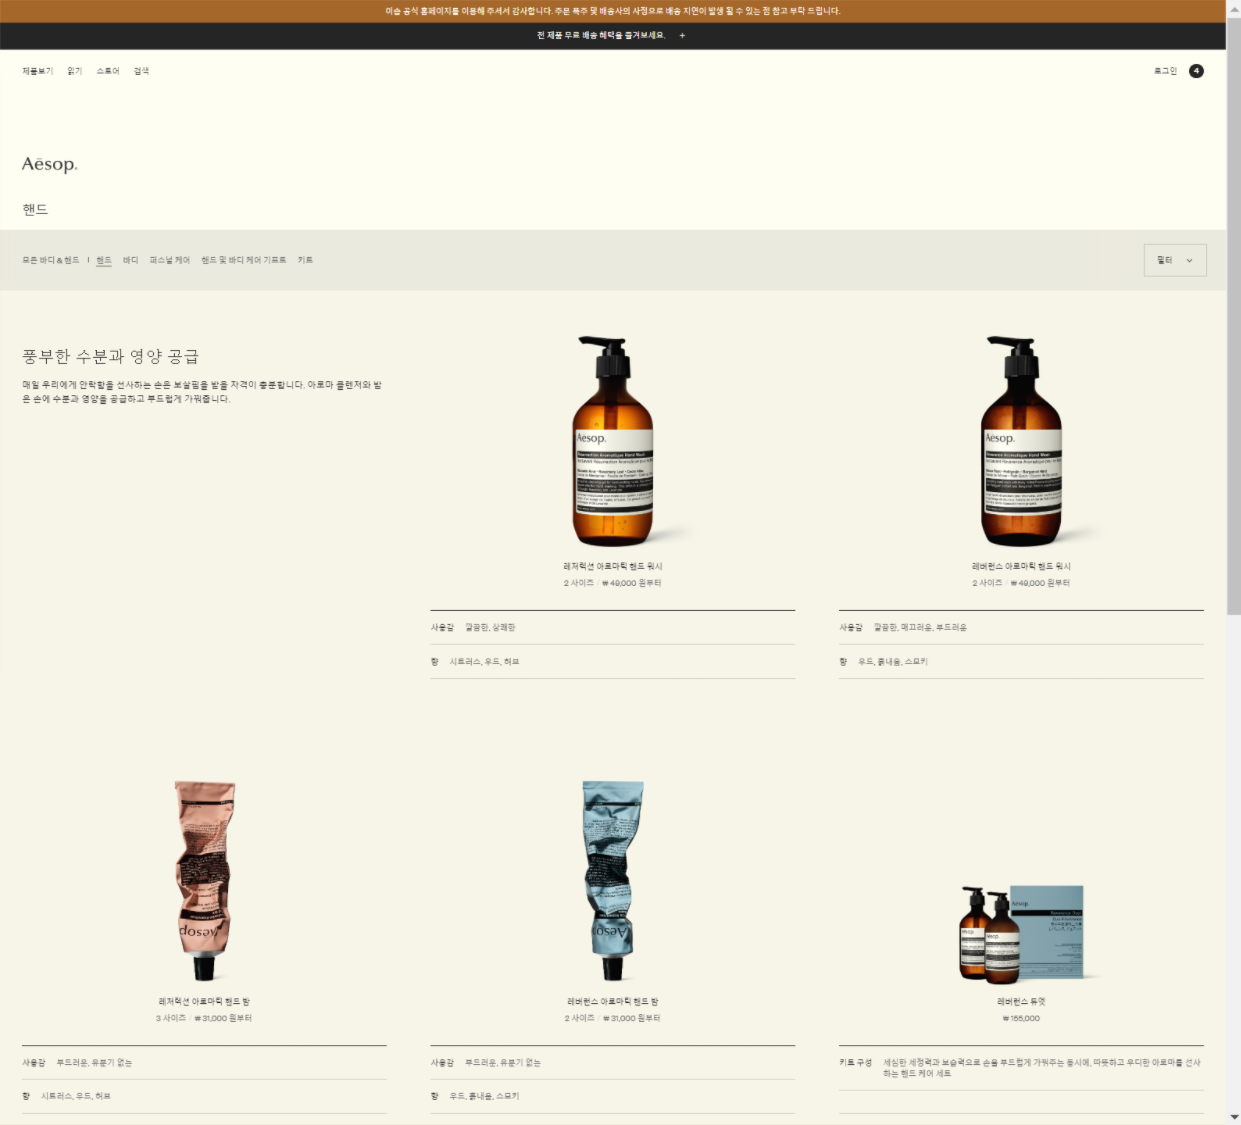Open the 읽기 menu

[75, 71]
